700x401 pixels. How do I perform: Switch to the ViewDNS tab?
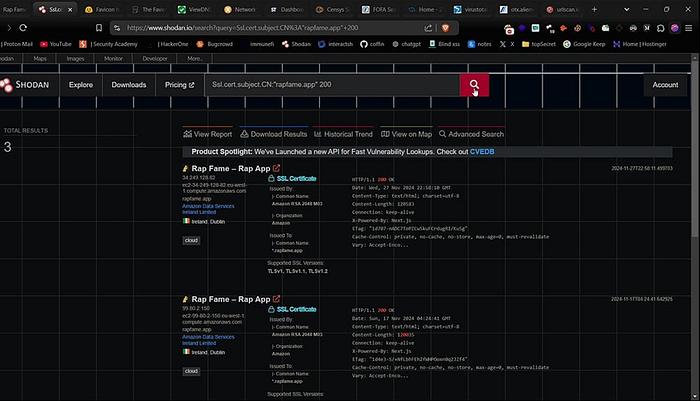click(x=195, y=9)
